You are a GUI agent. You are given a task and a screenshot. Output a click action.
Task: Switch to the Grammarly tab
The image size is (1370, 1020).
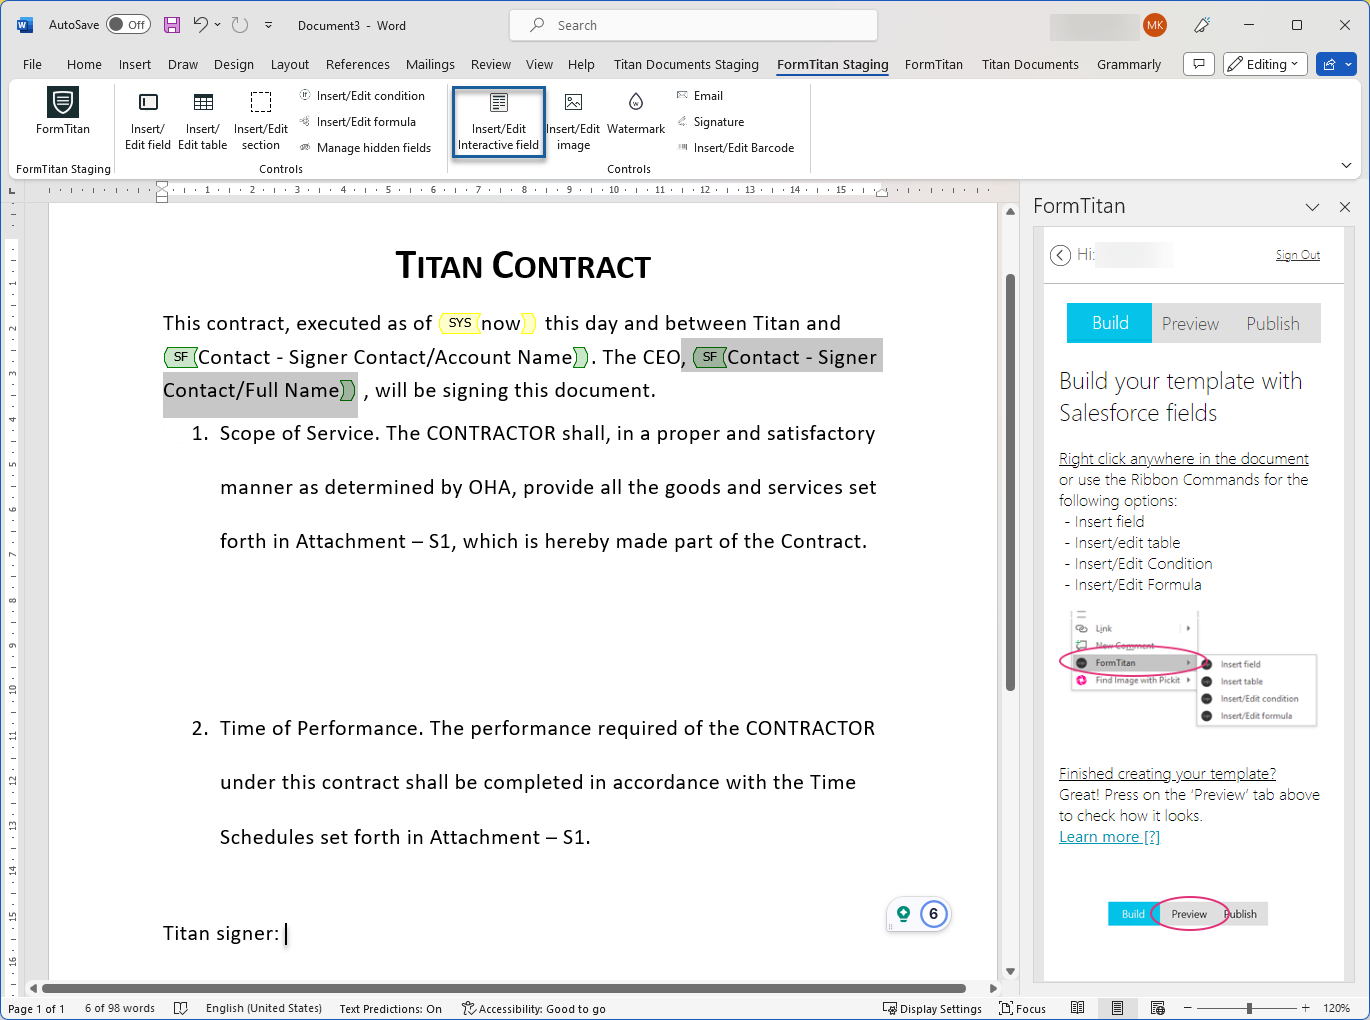[x=1129, y=64]
